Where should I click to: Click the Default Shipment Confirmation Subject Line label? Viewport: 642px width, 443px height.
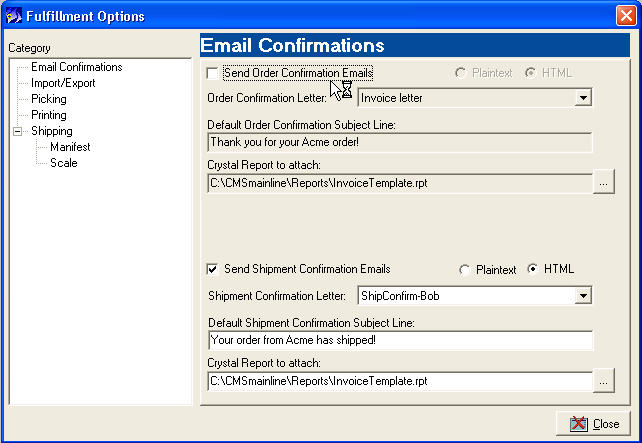[x=311, y=323]
